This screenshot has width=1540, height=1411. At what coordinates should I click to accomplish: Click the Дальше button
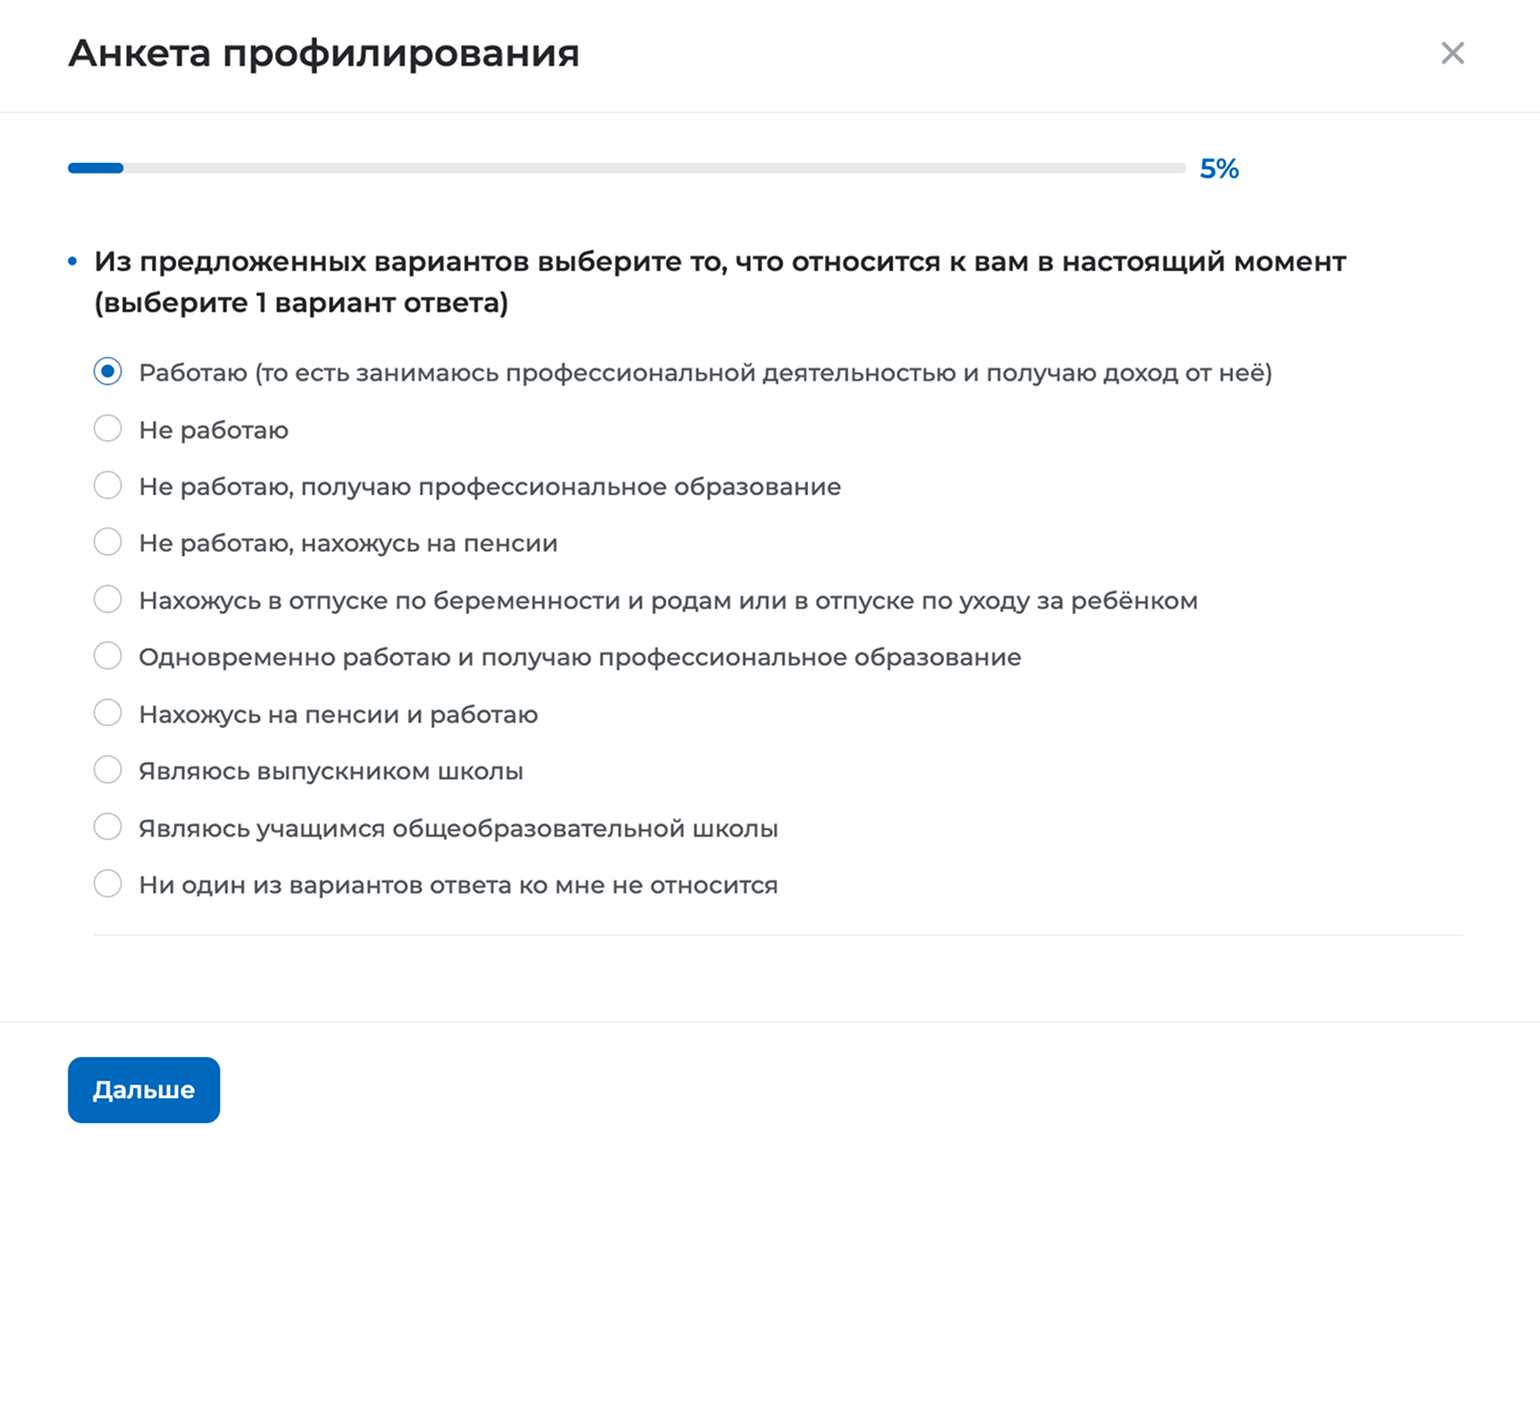[x=144, y=1090]
